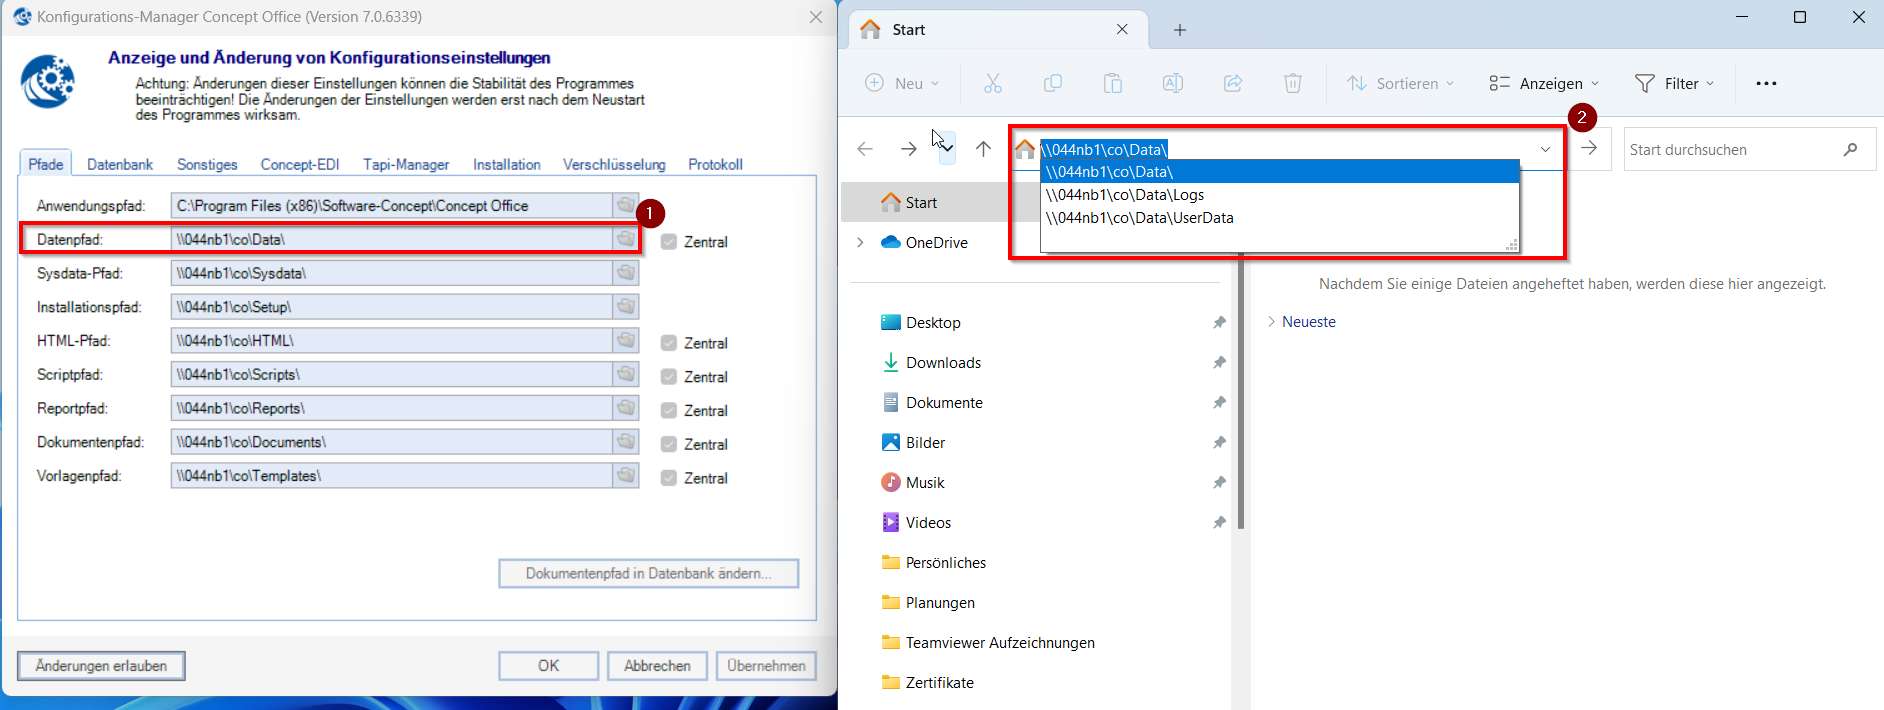Click the Übernehmen button
1884x710 pixels.
click(x=767, y=666)
